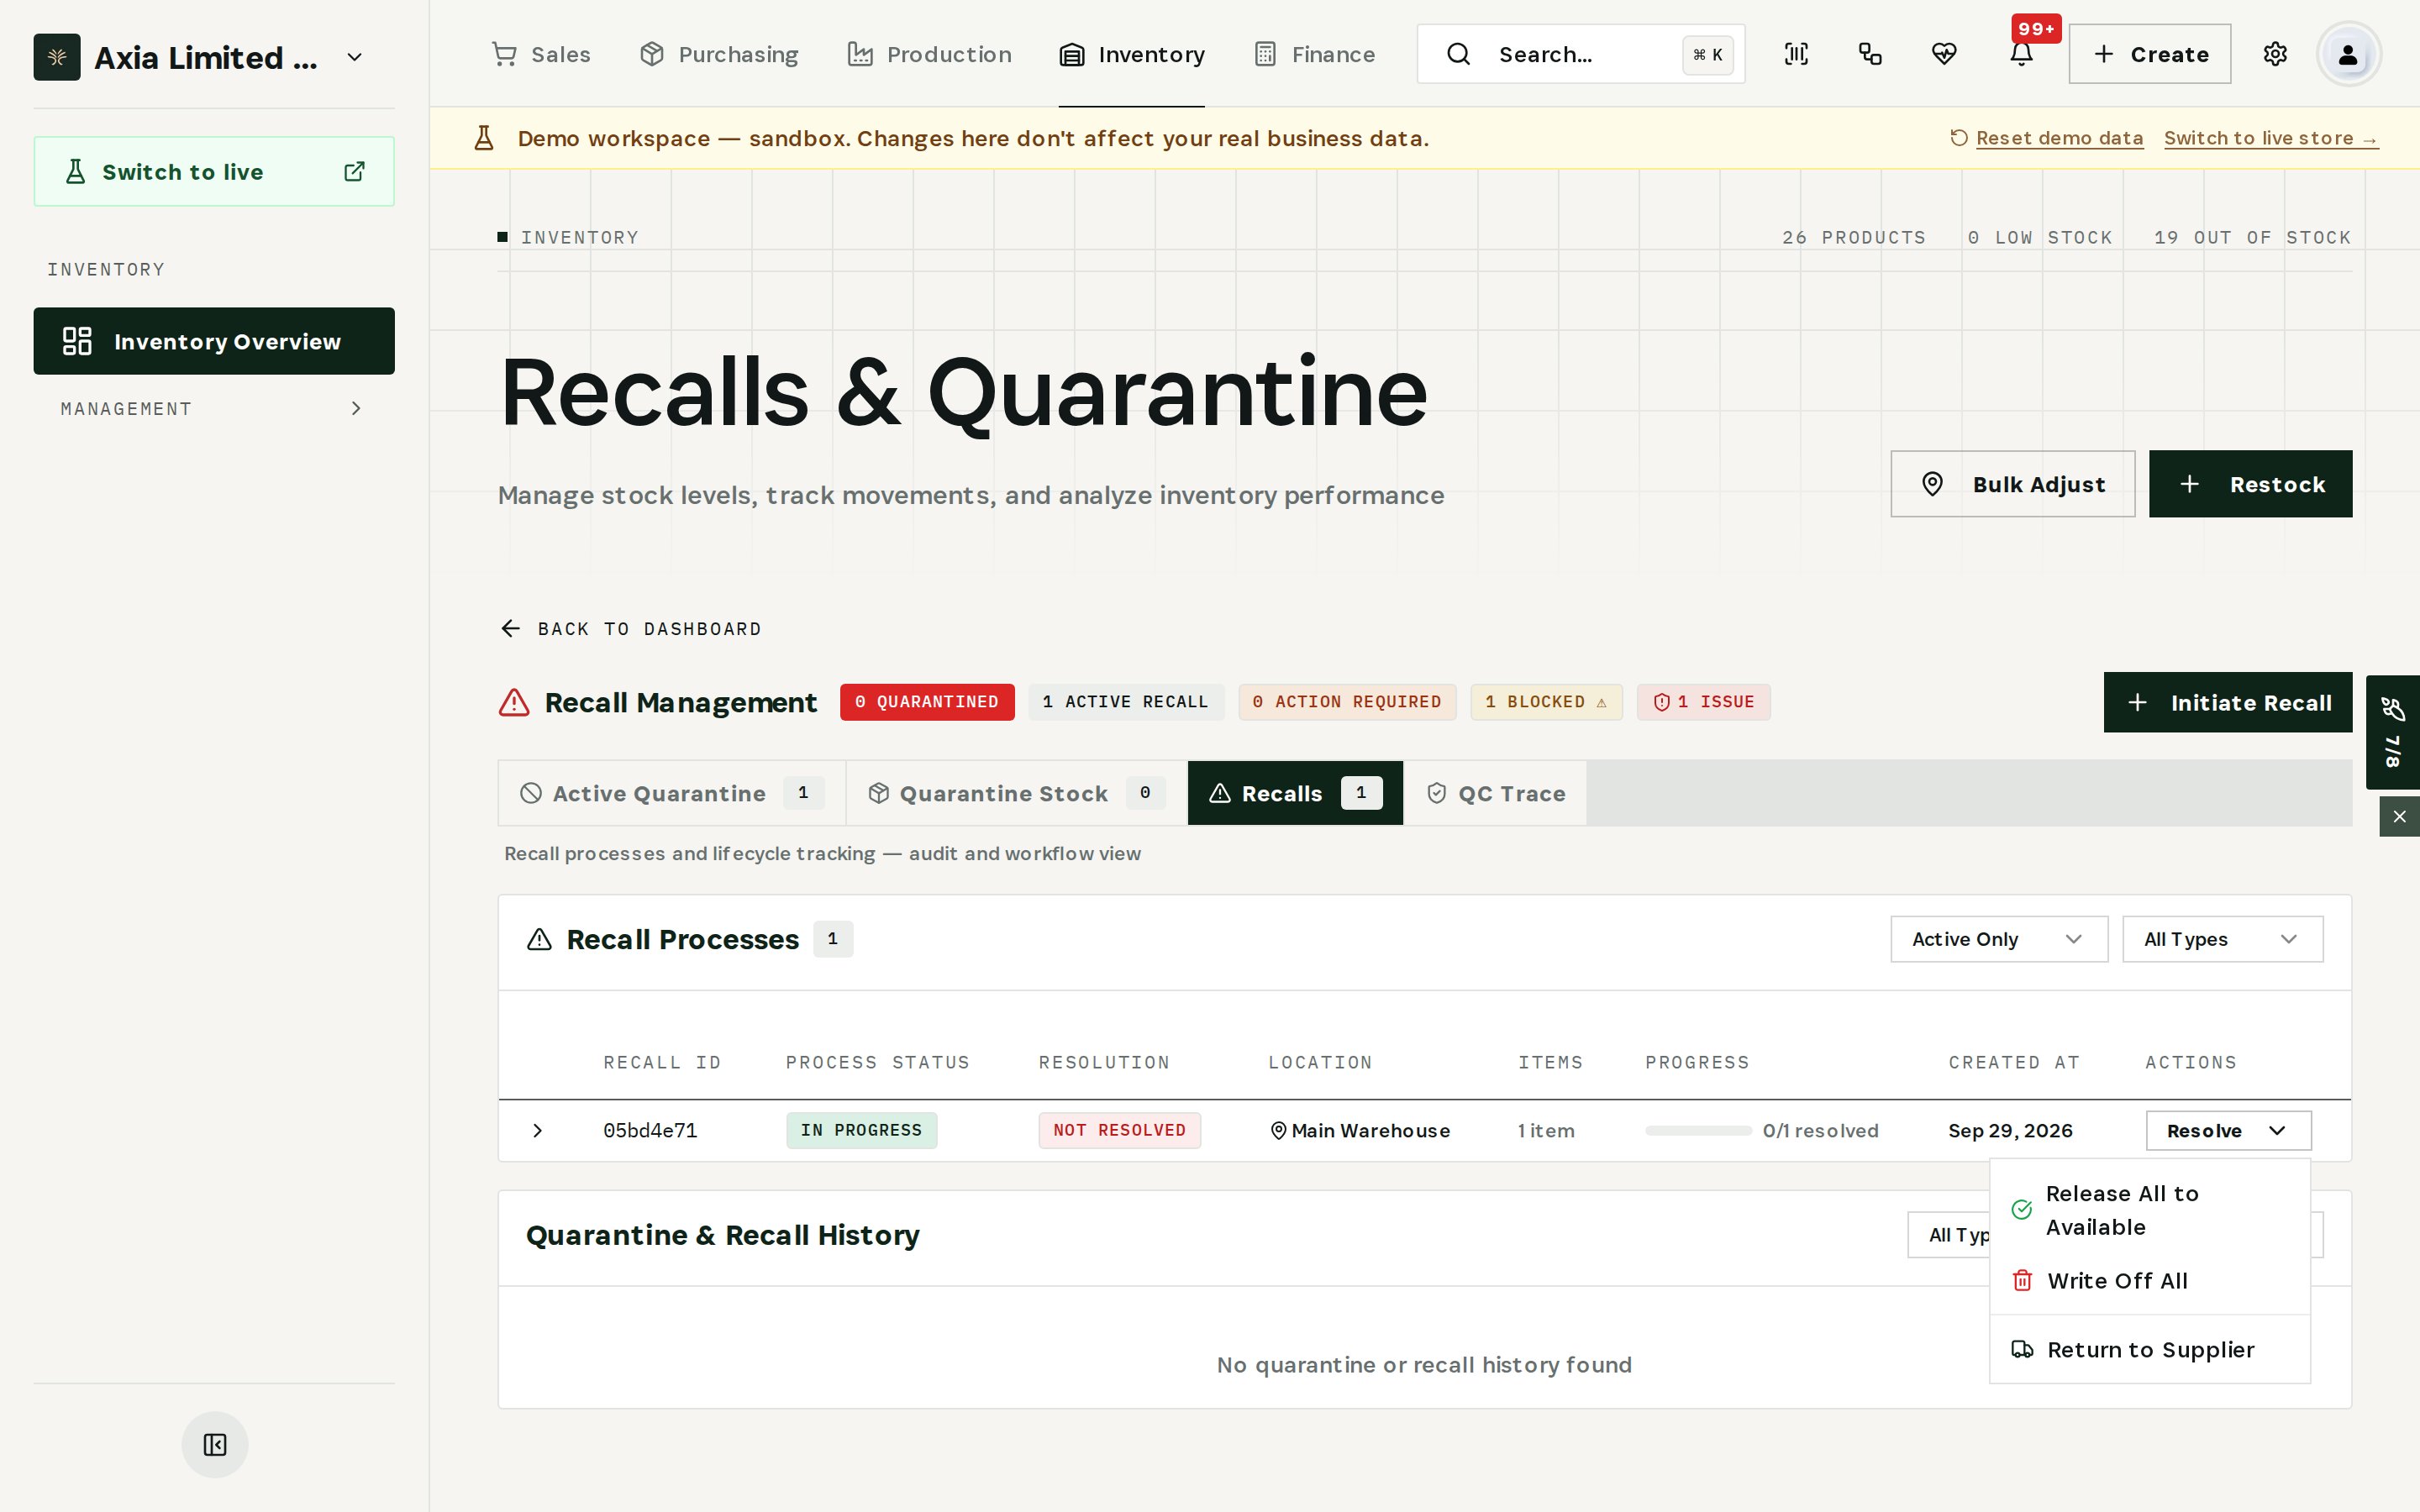
Task: Open the Axia Limited workspace switcher chevron
Action: (354, 57)
